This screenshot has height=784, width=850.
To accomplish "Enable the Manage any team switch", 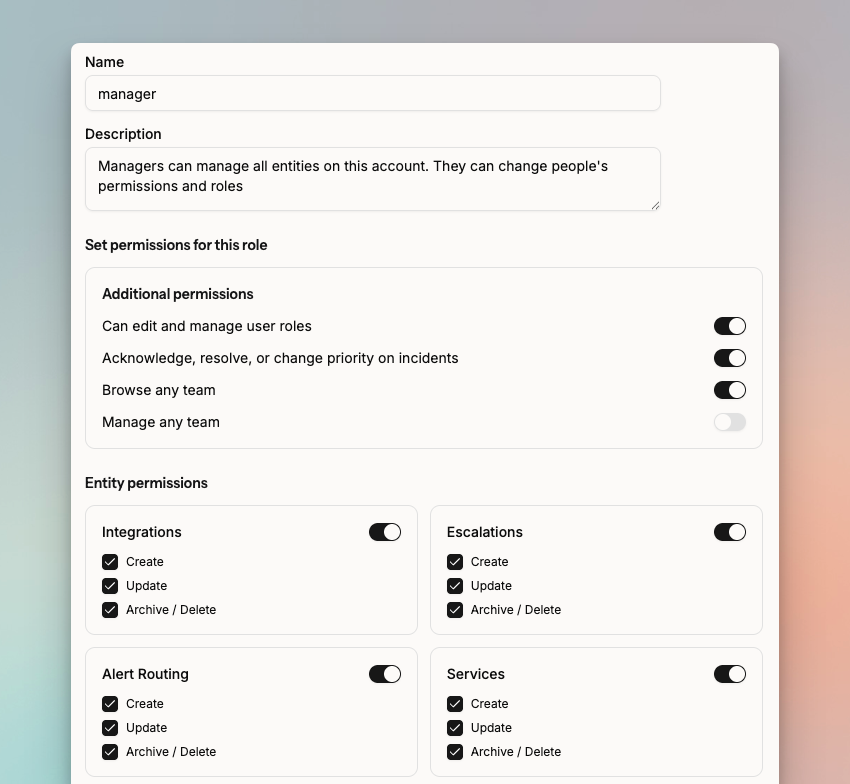I will (x=730, y=422).
